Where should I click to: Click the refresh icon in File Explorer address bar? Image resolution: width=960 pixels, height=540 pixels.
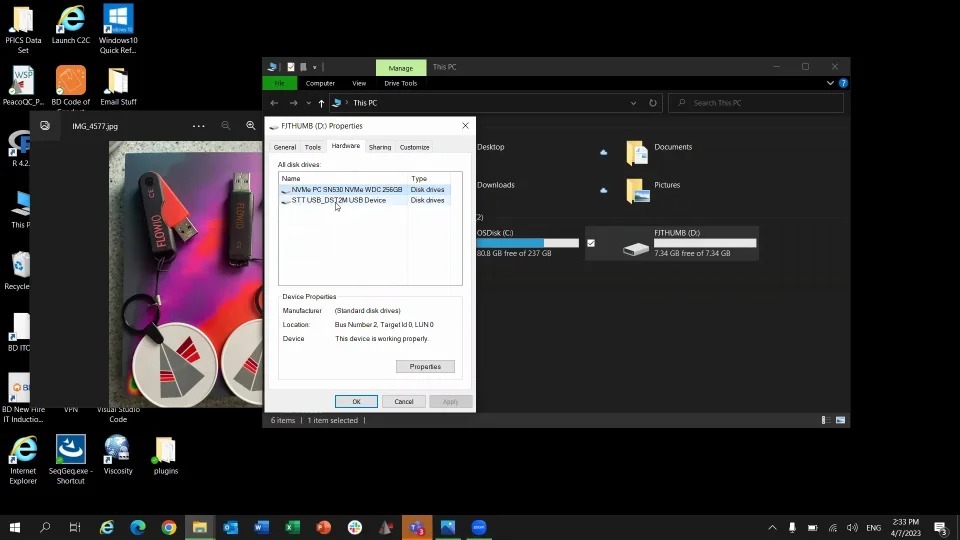(653, 103)
